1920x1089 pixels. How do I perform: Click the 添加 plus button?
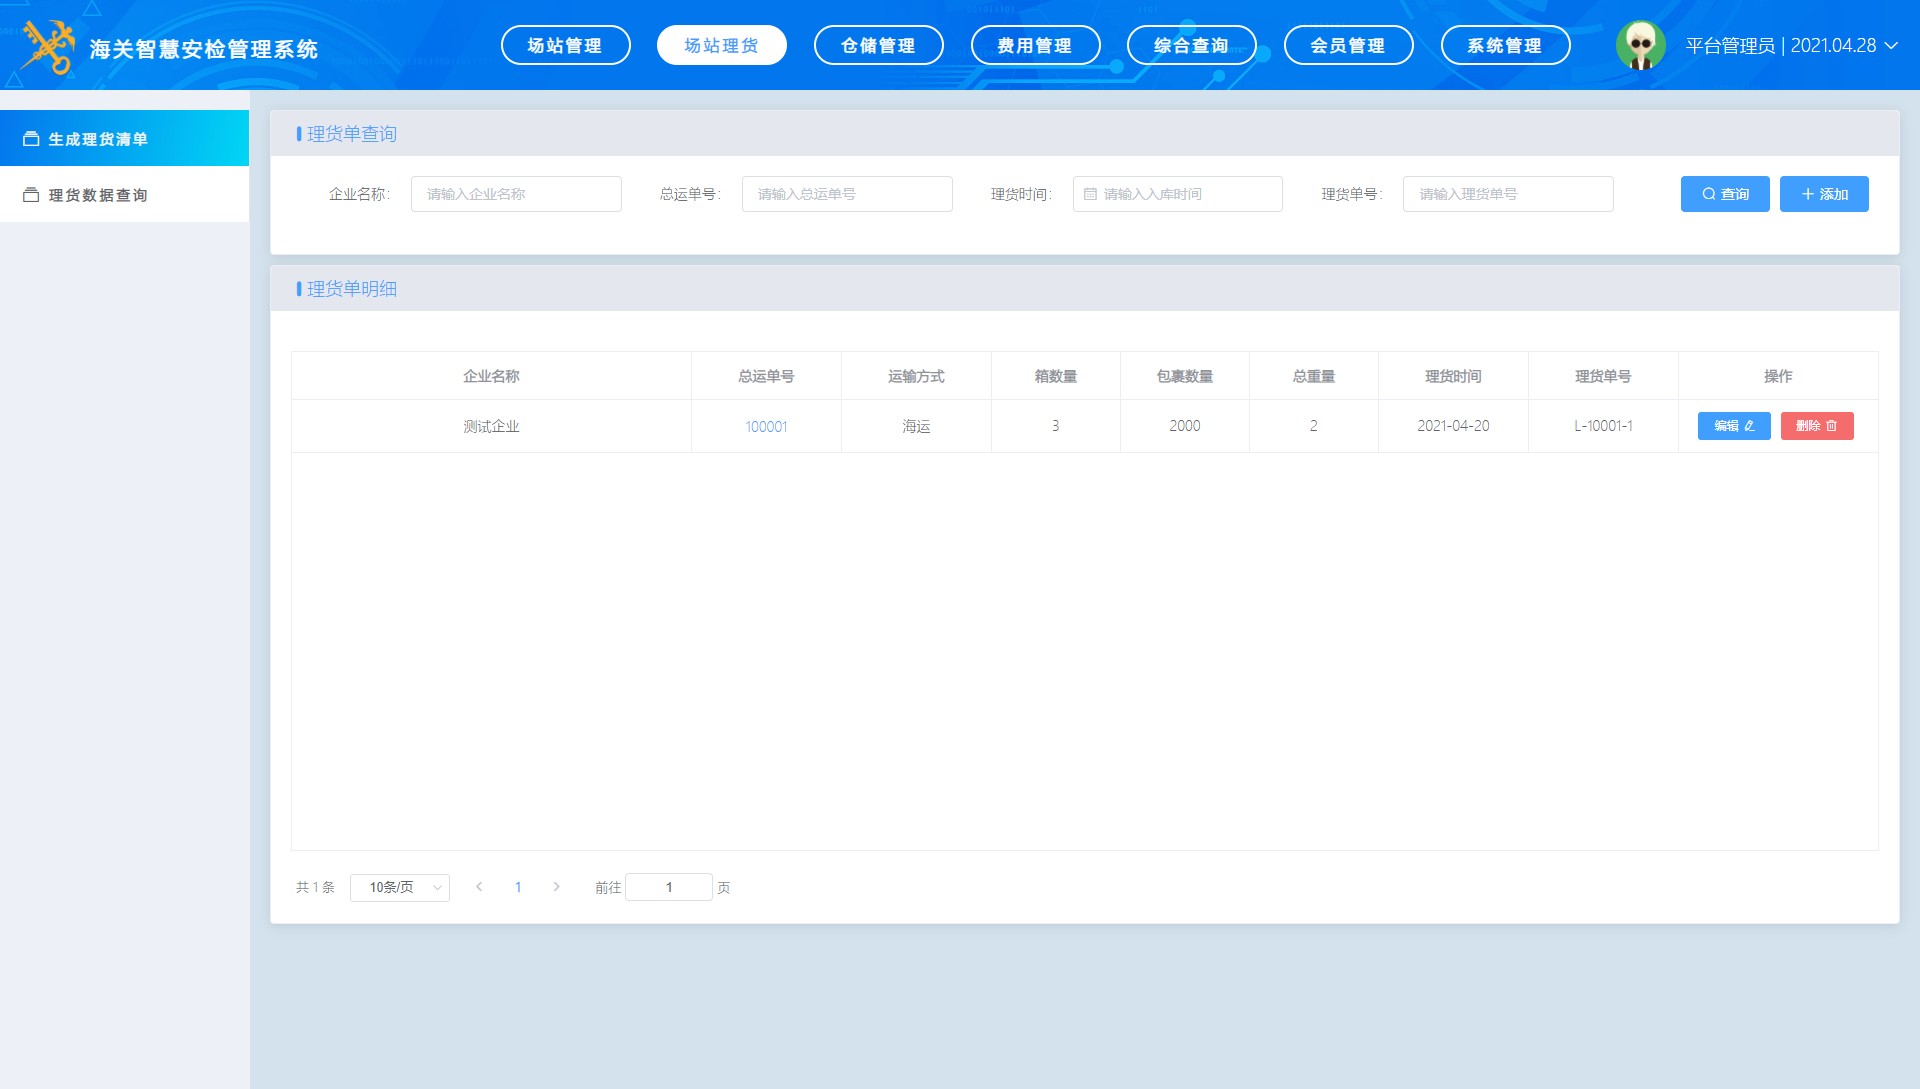coord(1823,194)
